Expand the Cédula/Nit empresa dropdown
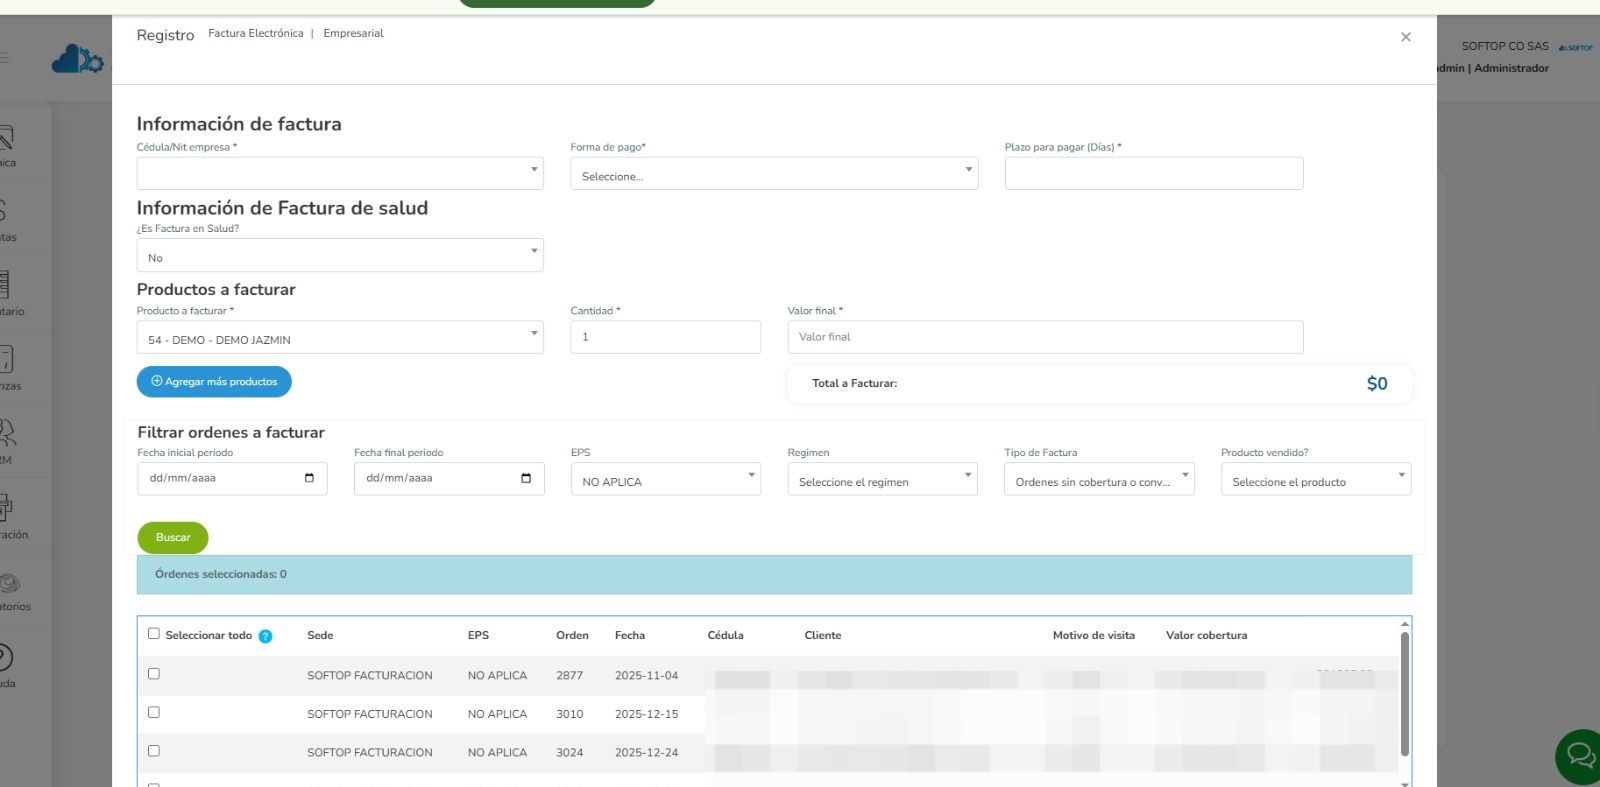 click(340, 173)
